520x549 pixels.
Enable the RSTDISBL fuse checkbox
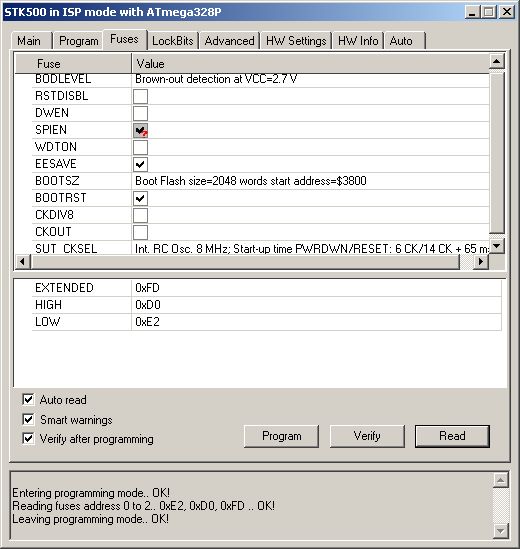pos(140,96)
